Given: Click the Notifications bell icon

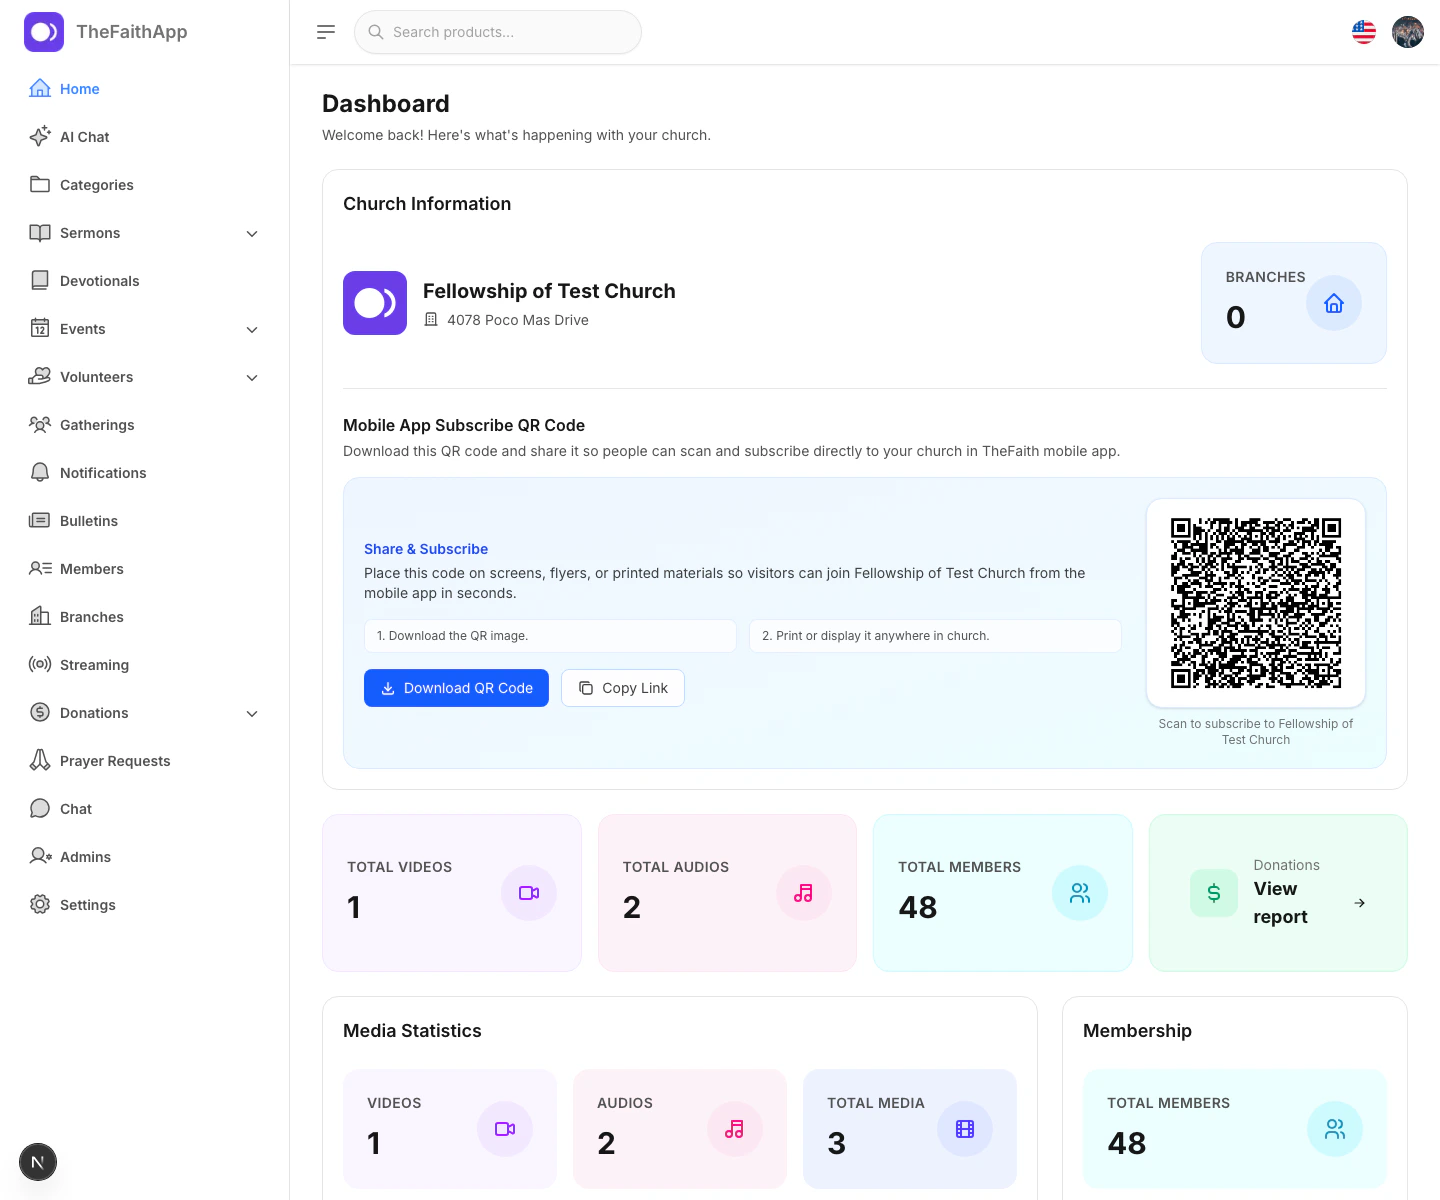Looking at the screenshot, I should point(40,472).
